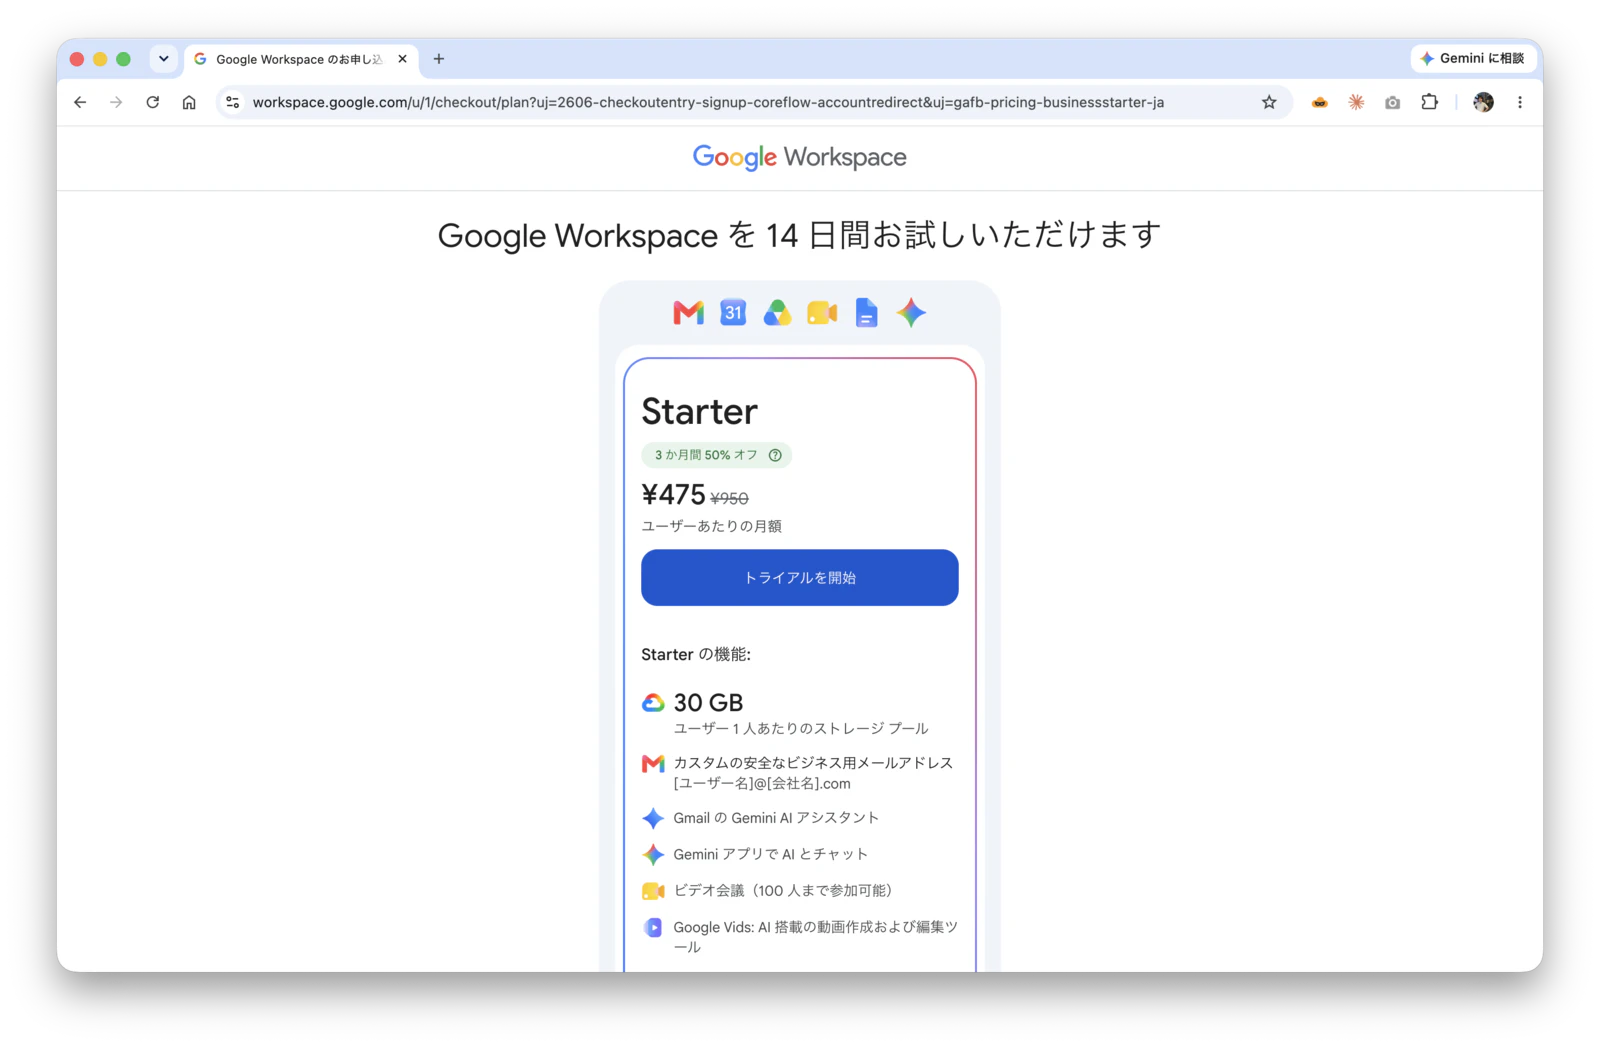This screenshot has width=1600, height=1047.
Task: Open a new browser tab
Action: pos(439,59)
